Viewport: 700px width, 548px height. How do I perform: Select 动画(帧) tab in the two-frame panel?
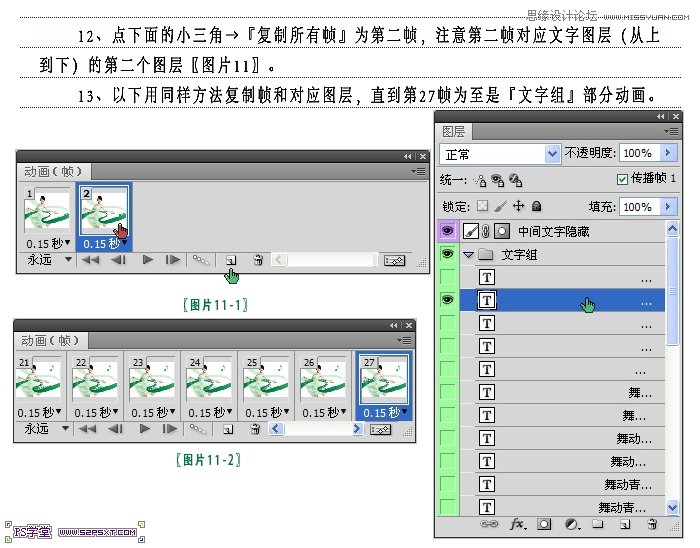(53, 171)
